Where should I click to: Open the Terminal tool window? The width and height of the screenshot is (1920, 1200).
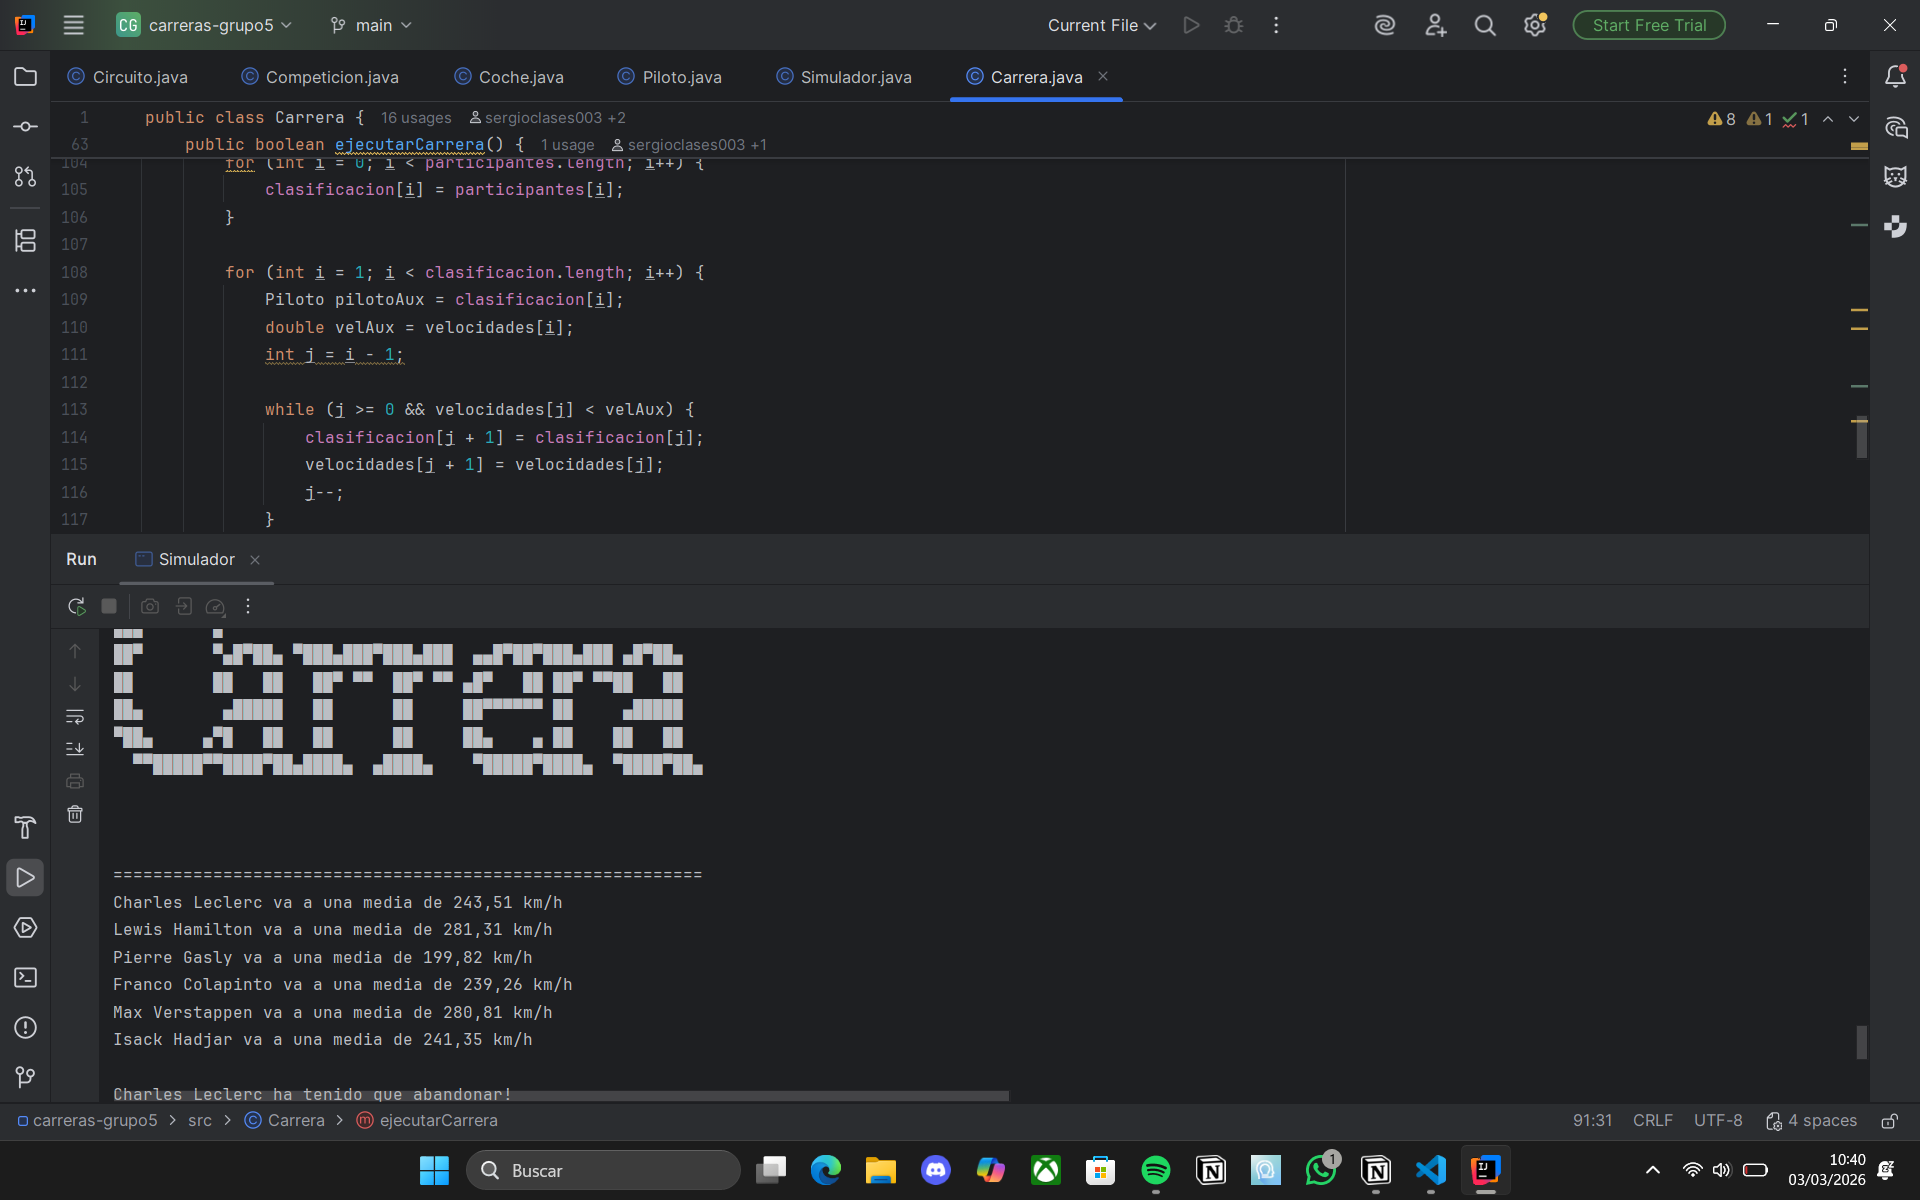(x=25, y=978)
